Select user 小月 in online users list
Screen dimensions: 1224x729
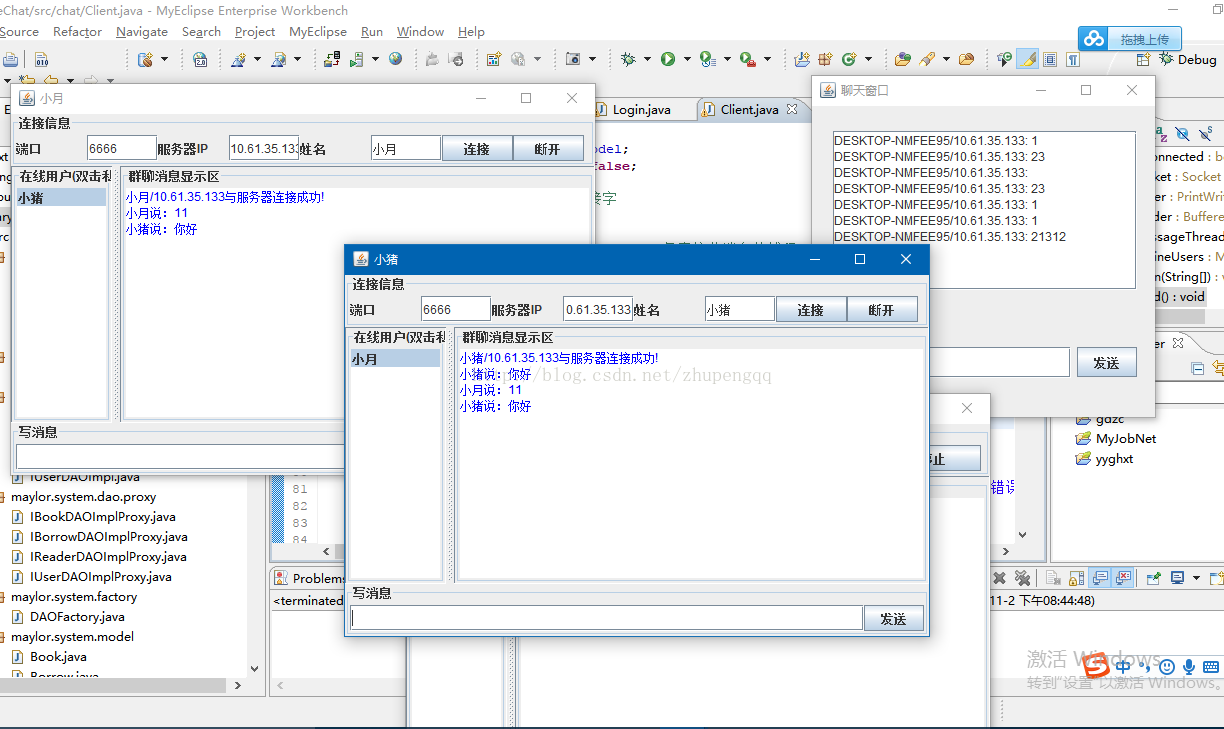pos(394,358)
